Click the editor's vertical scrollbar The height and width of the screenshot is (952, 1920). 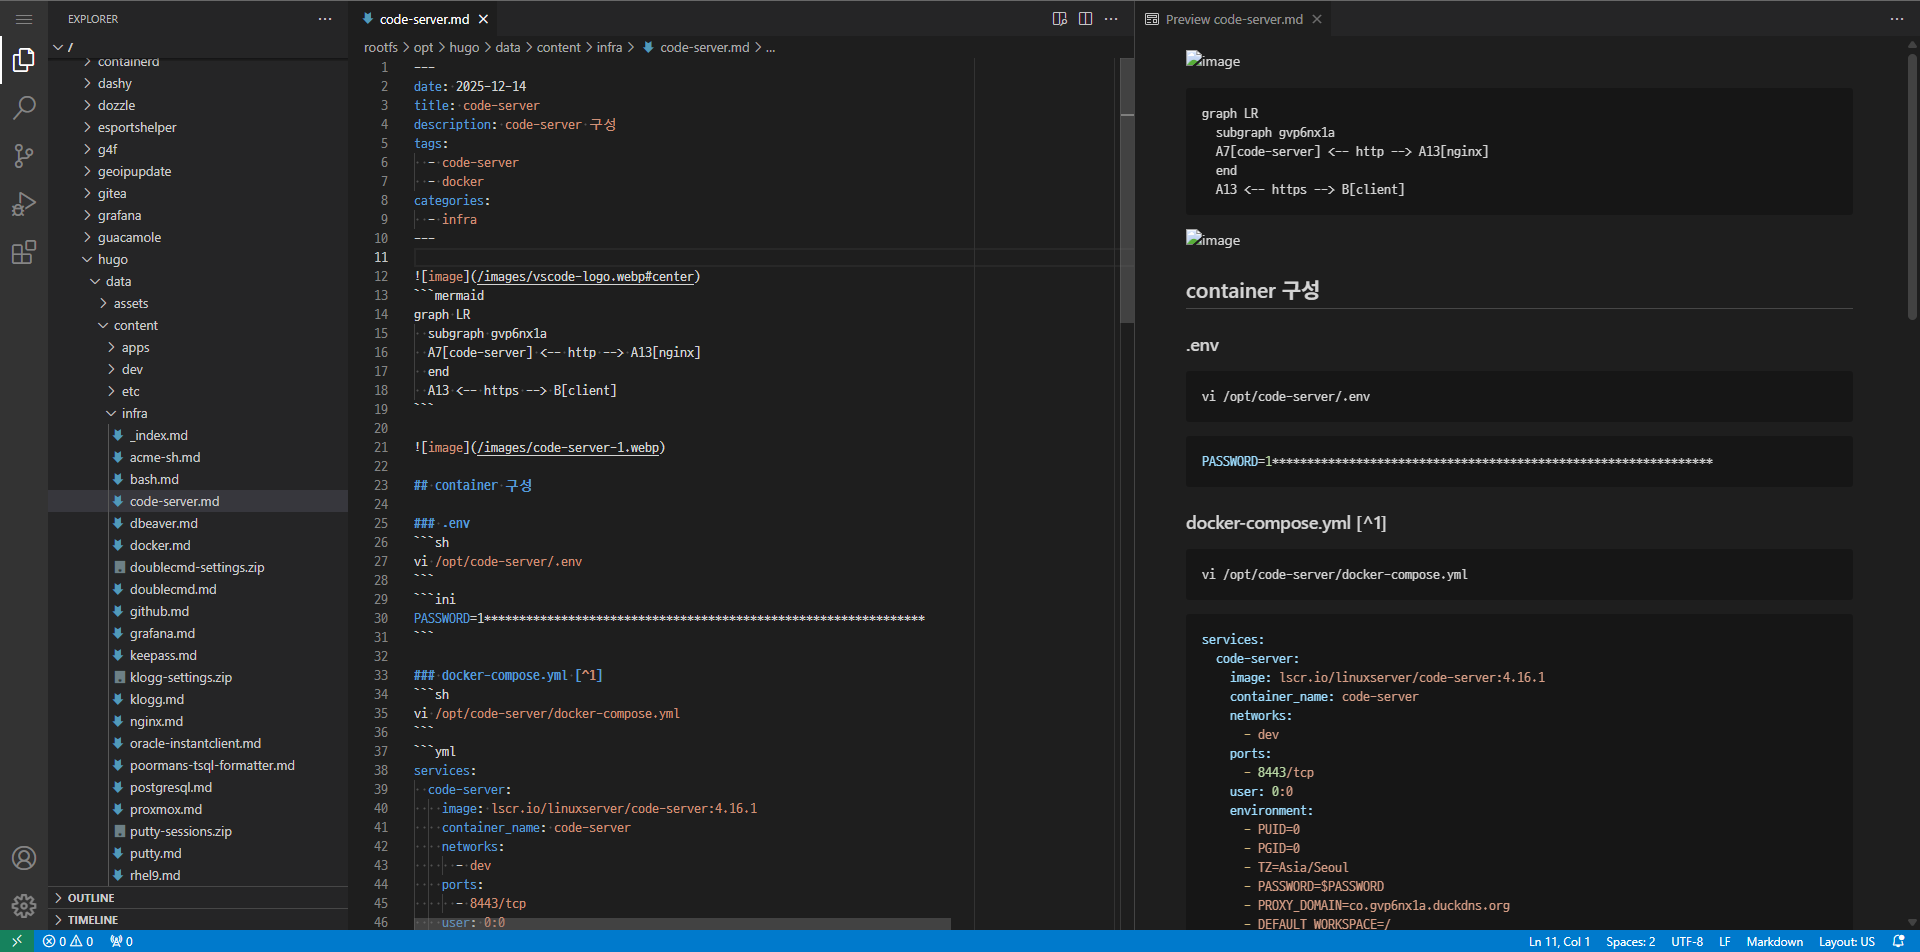click(1127, 190)
